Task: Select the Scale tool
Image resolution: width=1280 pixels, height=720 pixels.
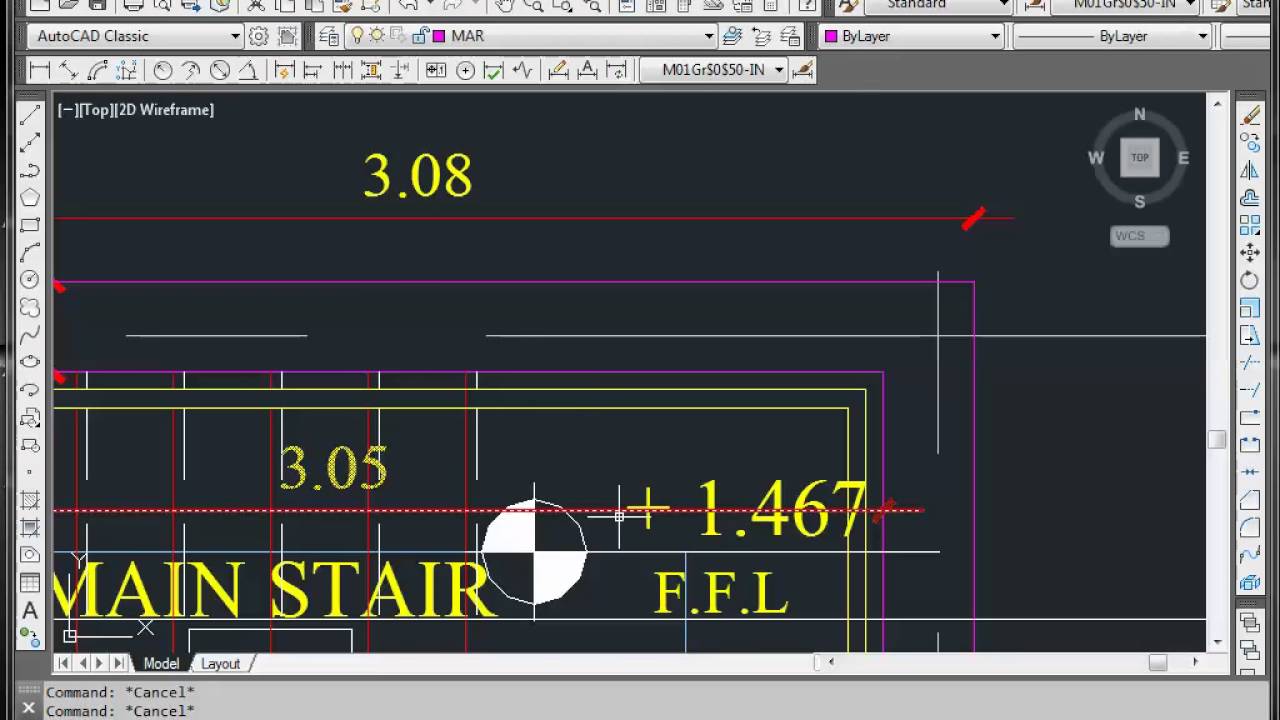Action: tap(1250, 308)
